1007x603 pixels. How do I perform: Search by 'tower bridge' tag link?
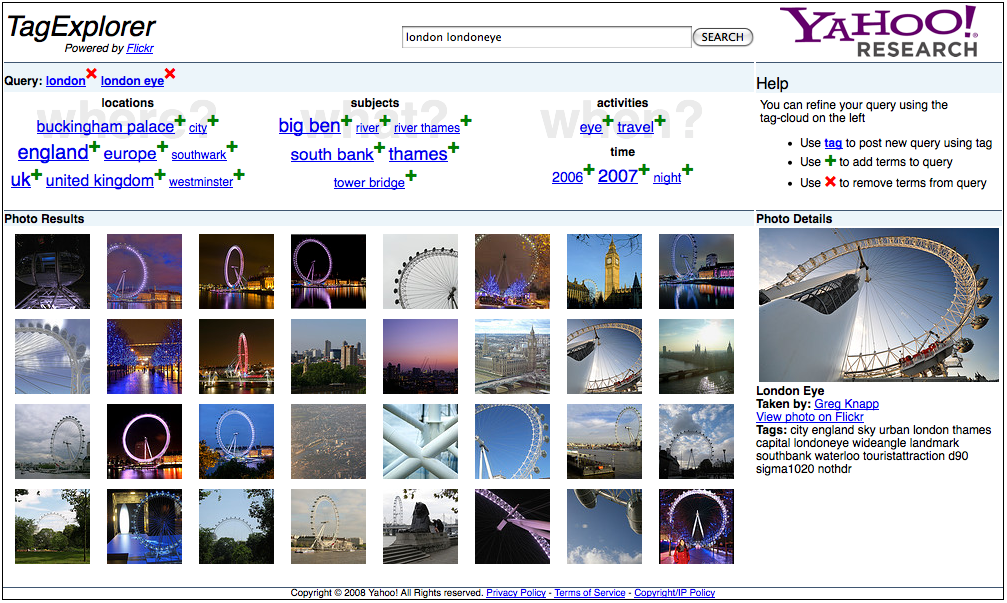point(369,183)
